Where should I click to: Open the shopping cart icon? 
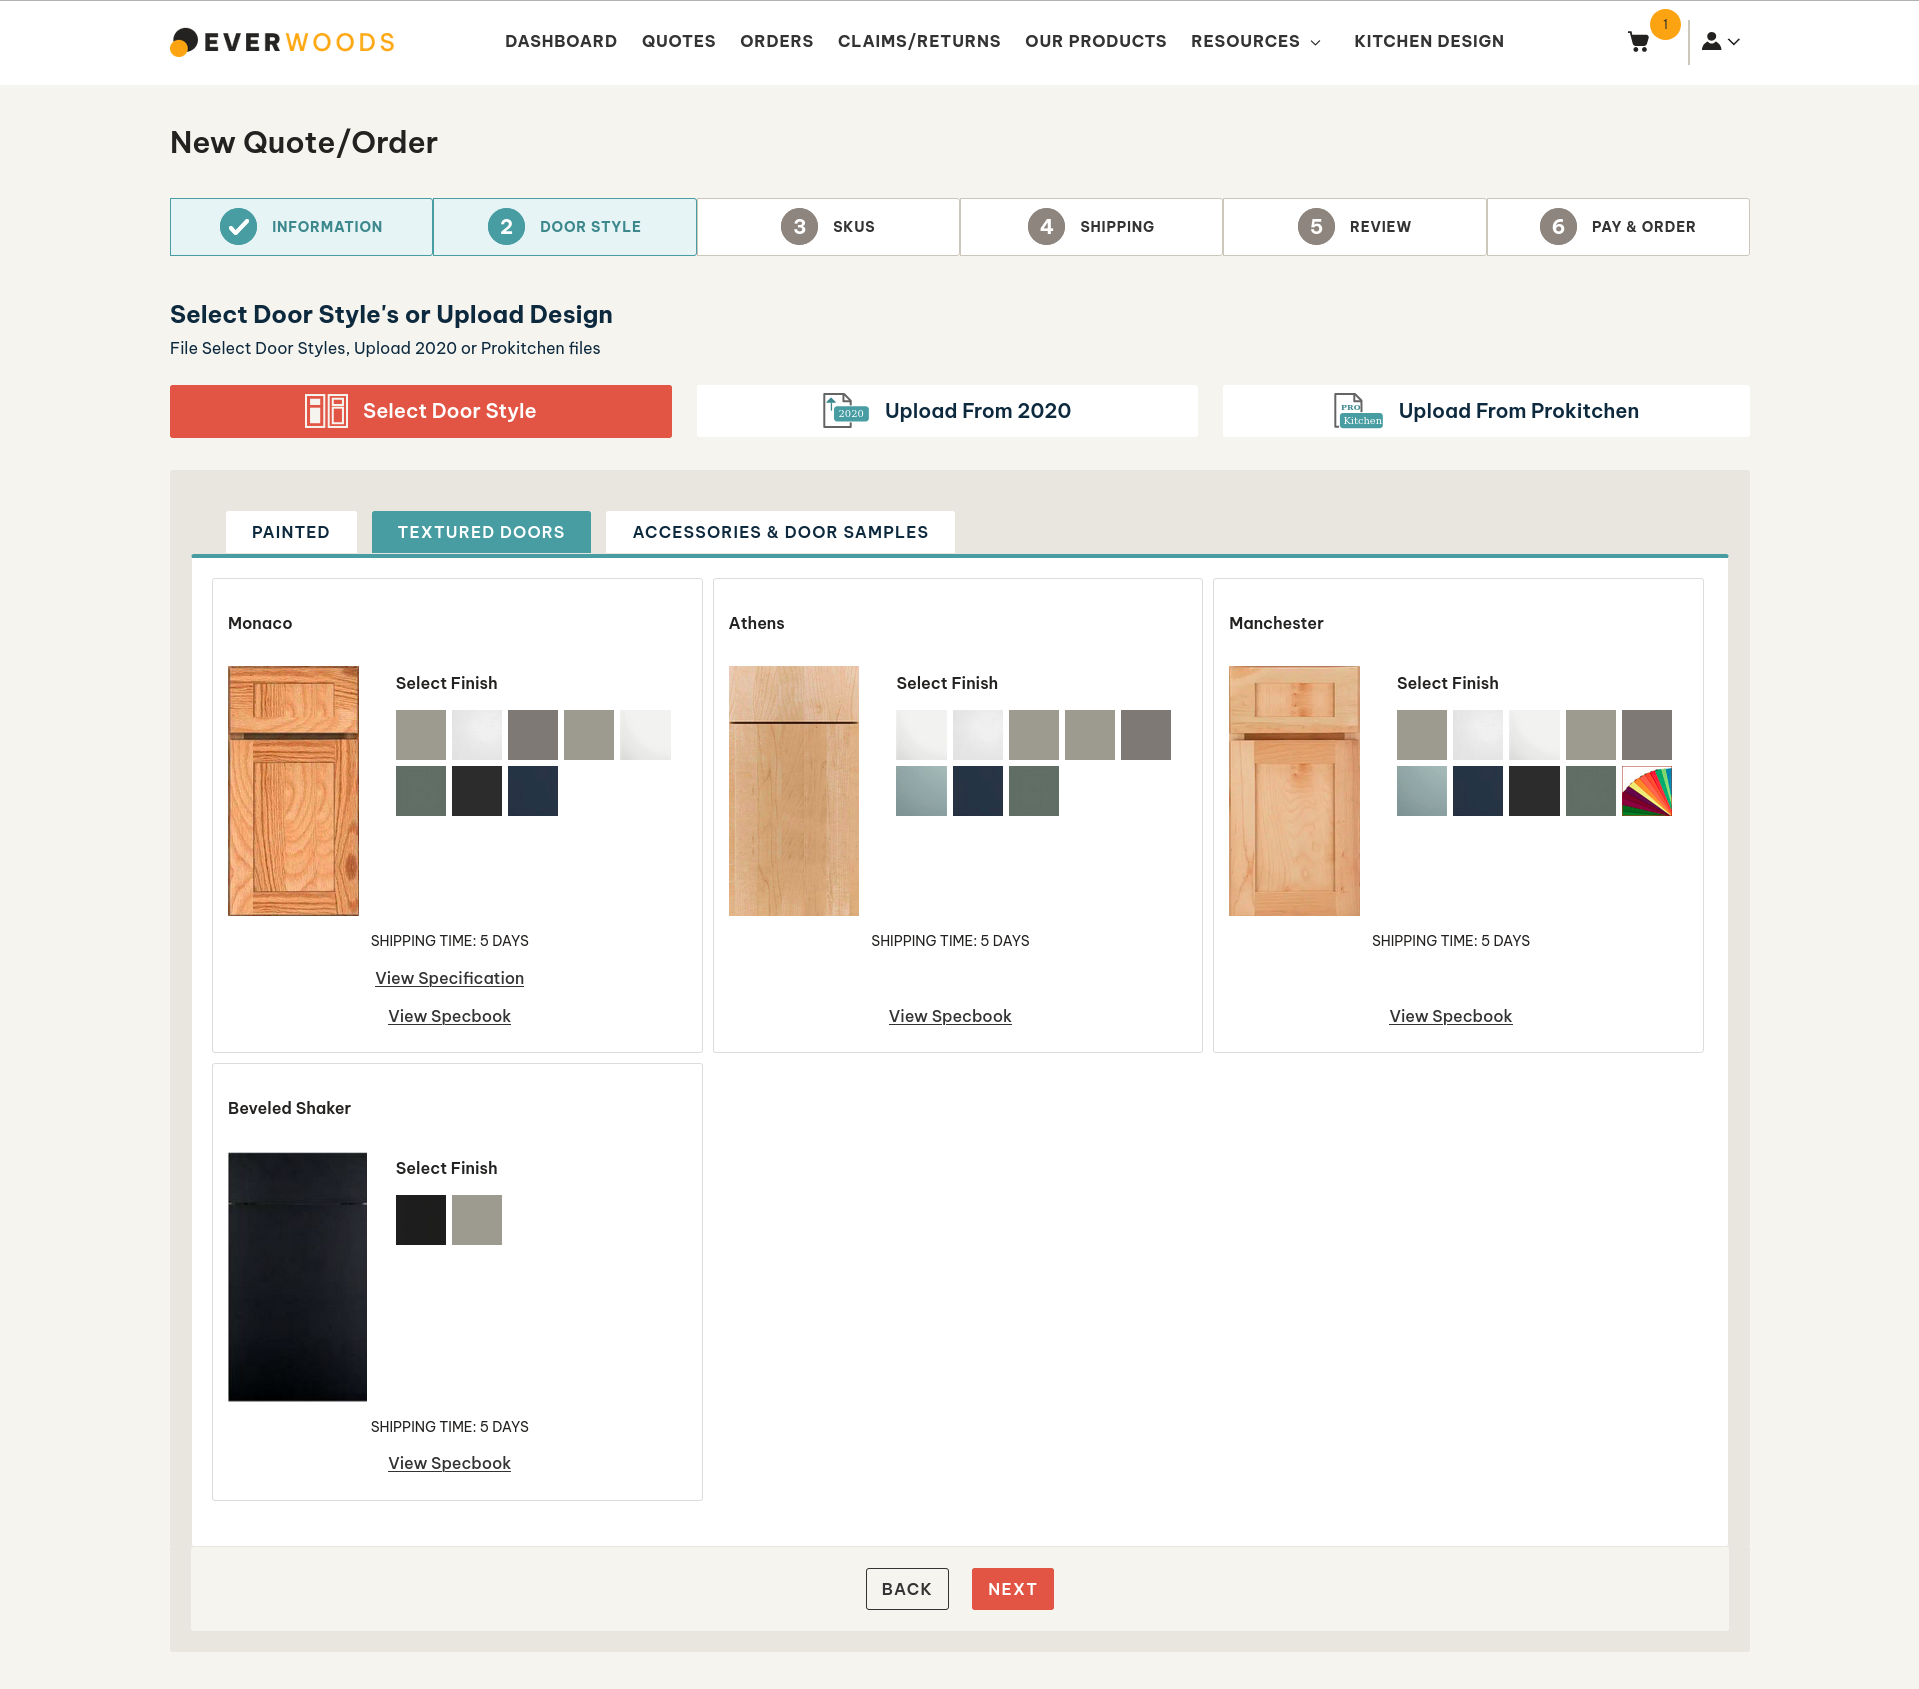tap(1638, 42)
